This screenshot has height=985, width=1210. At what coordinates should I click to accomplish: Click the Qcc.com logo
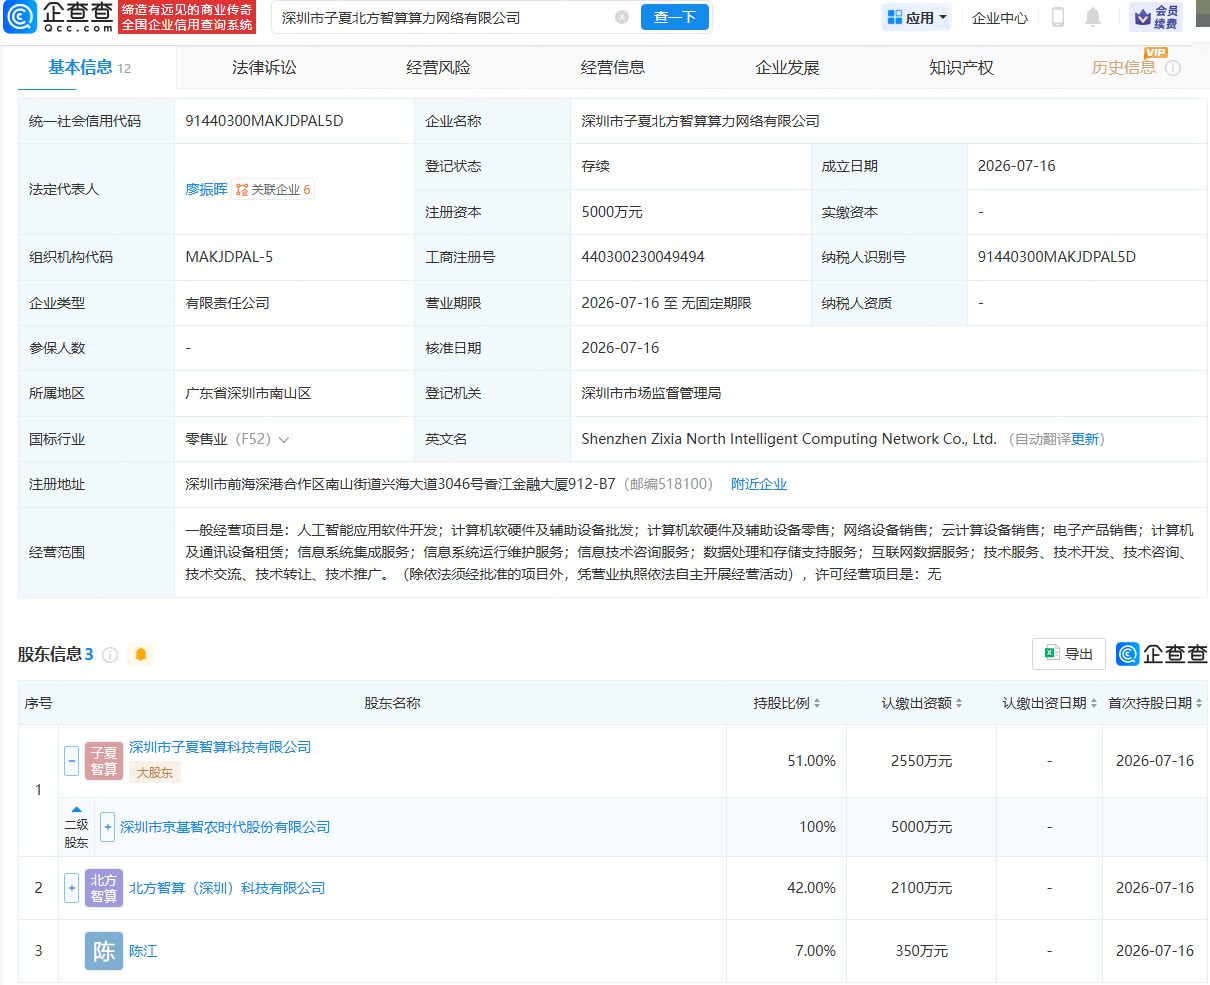(x=59, y=17)
